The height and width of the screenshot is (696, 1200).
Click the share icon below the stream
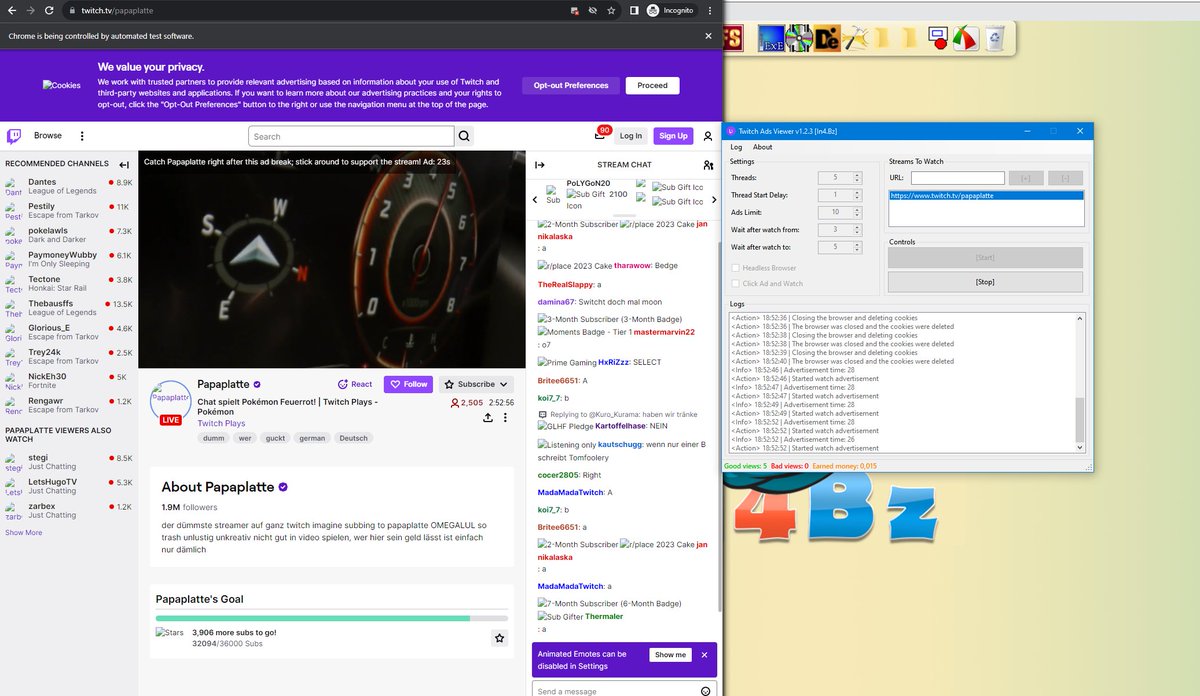488,418
